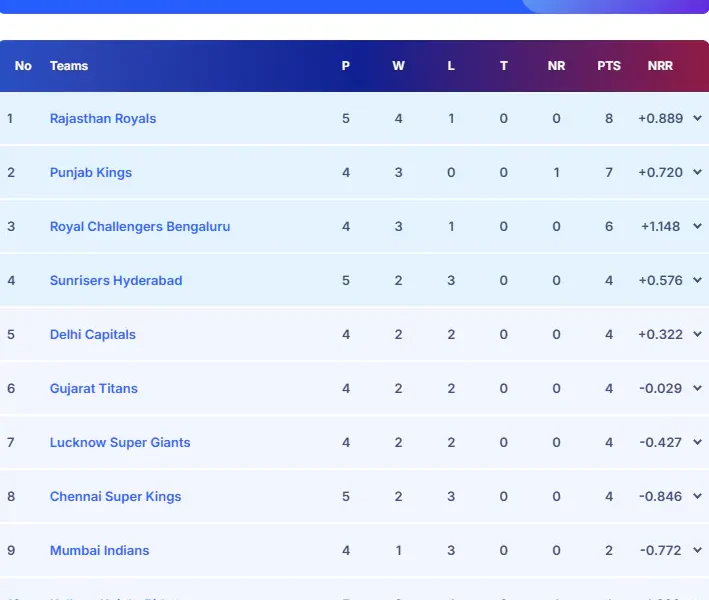709x600 pixels.
Task: Expand the Sunrisers Hyderabad row chevron
Action: 697,280
